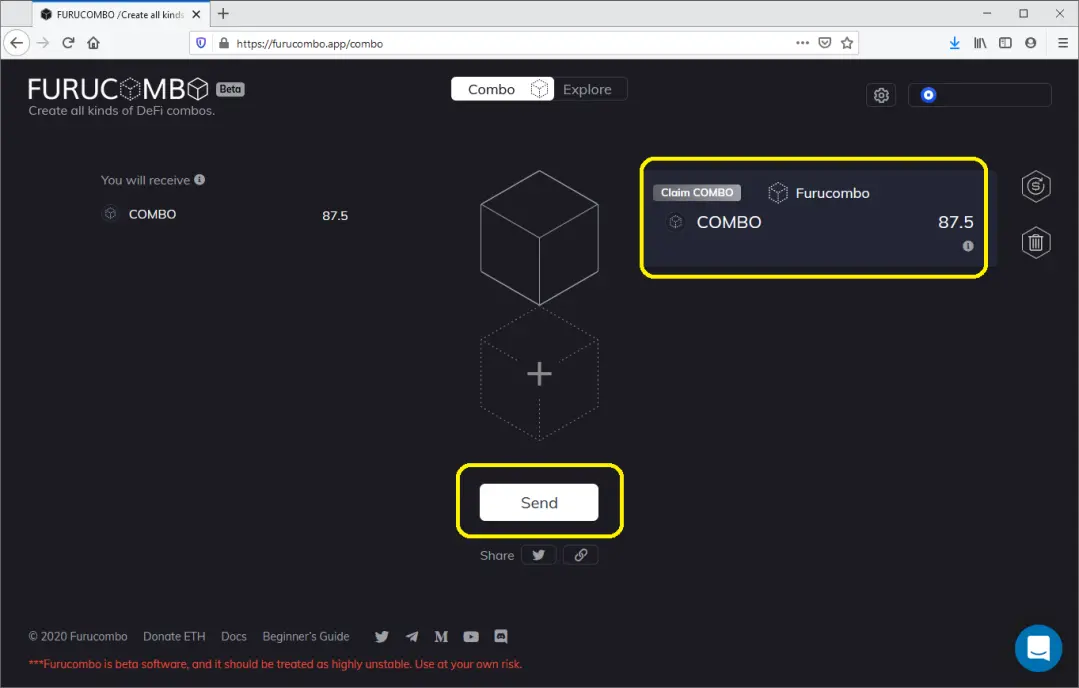This screenshot has height=688, width=1079.
Task: Show tracking protection shield info
Action: [201, 43]
